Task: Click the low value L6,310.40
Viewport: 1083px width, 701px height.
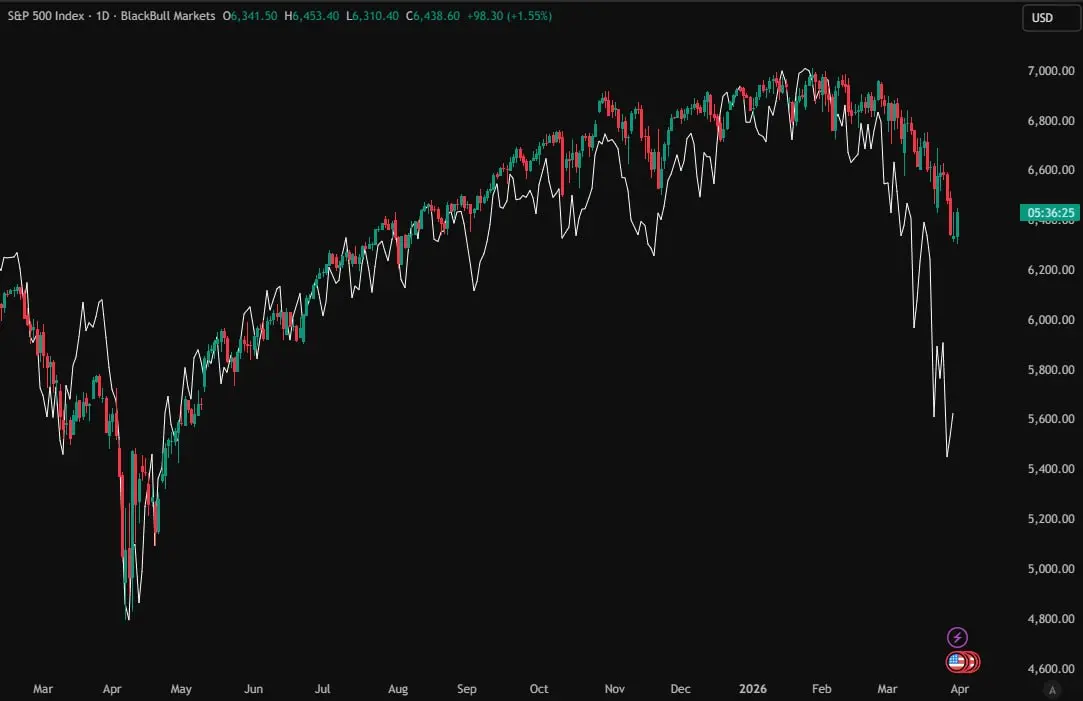Action: tap(372, 16)
